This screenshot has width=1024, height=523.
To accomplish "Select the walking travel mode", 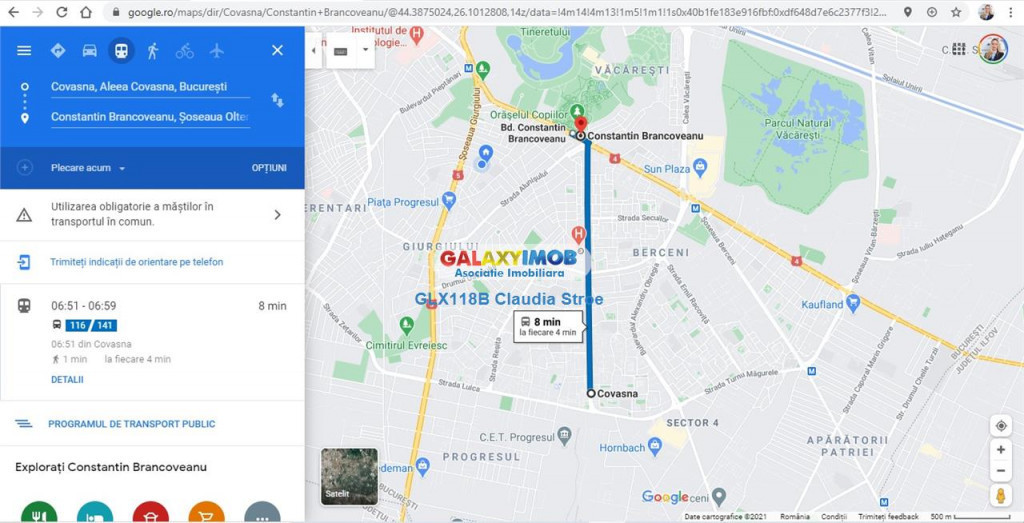I will [x=153, y=50].
